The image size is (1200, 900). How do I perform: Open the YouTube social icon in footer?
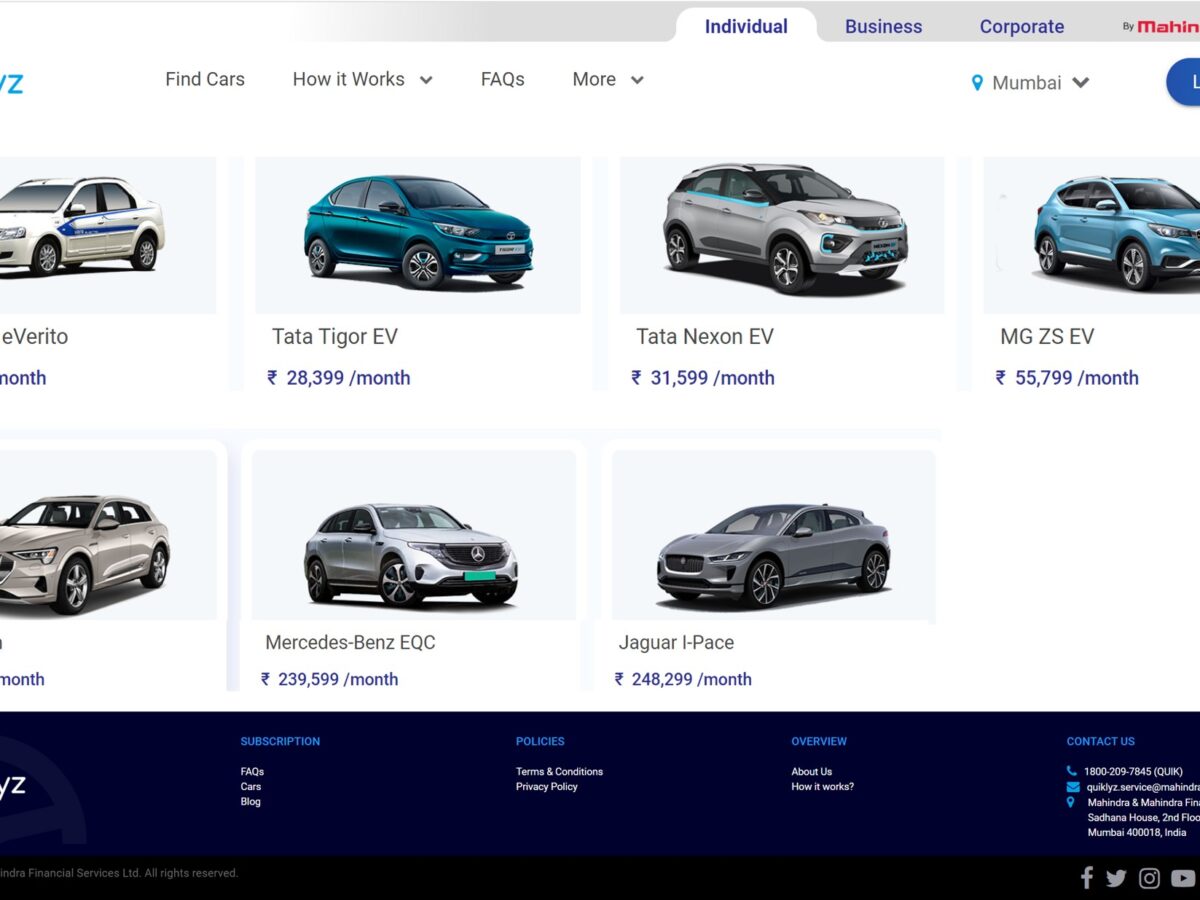coord(1183,878)
